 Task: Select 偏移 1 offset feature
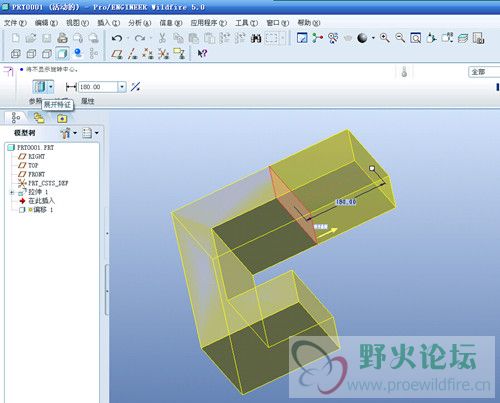point(36,210)
